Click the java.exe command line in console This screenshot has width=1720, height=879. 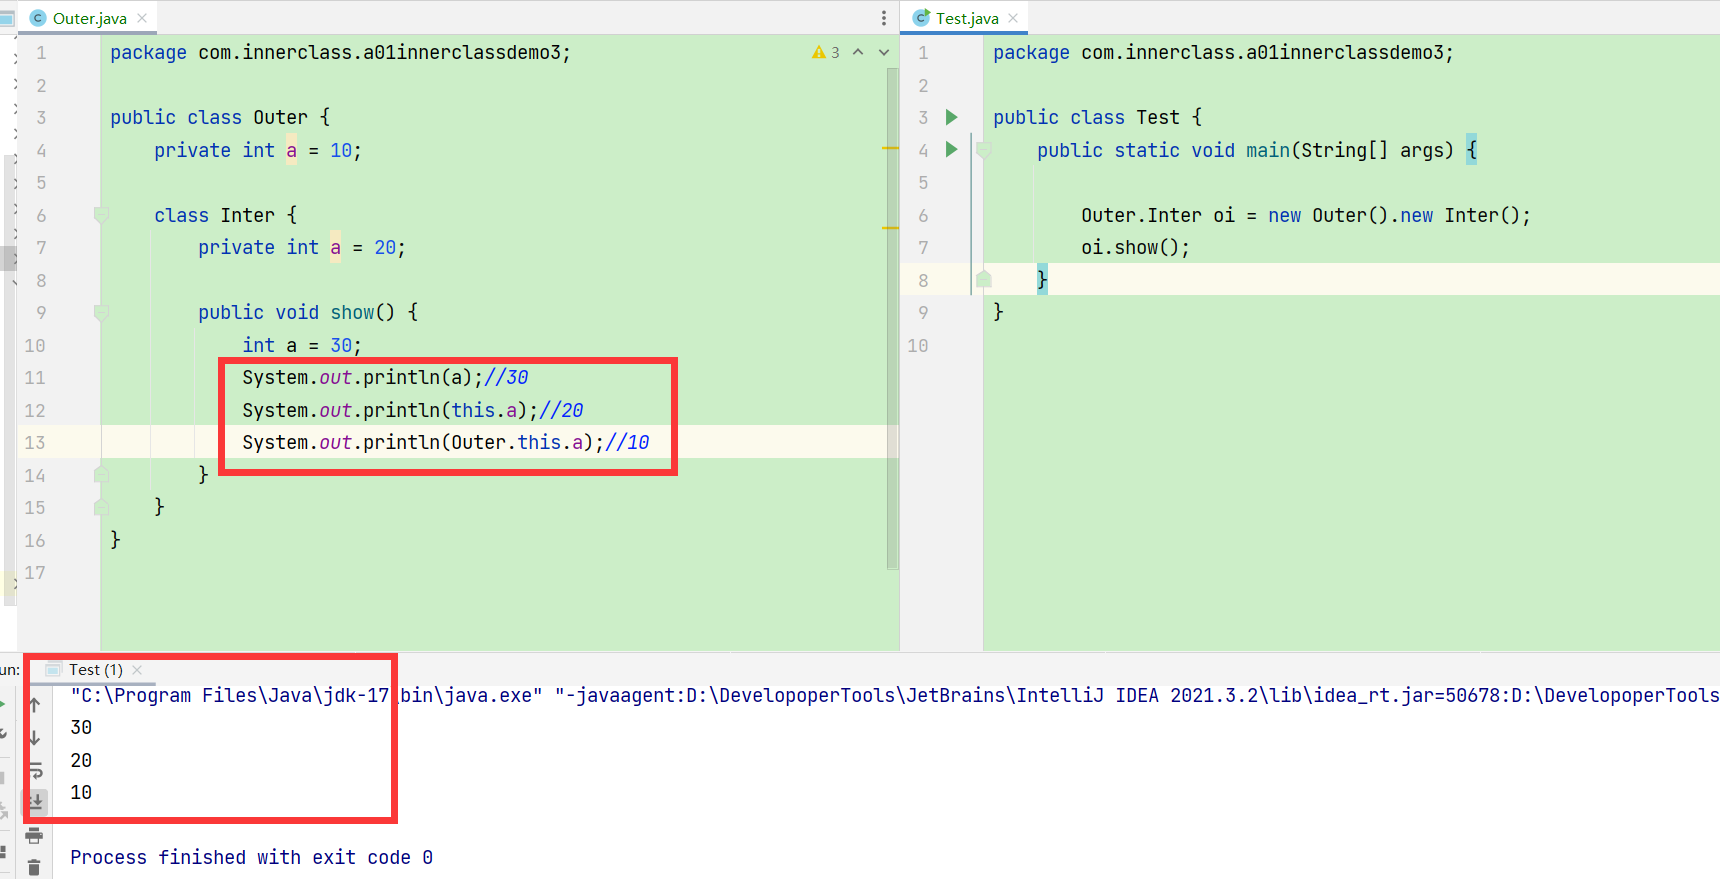(894, 695)
